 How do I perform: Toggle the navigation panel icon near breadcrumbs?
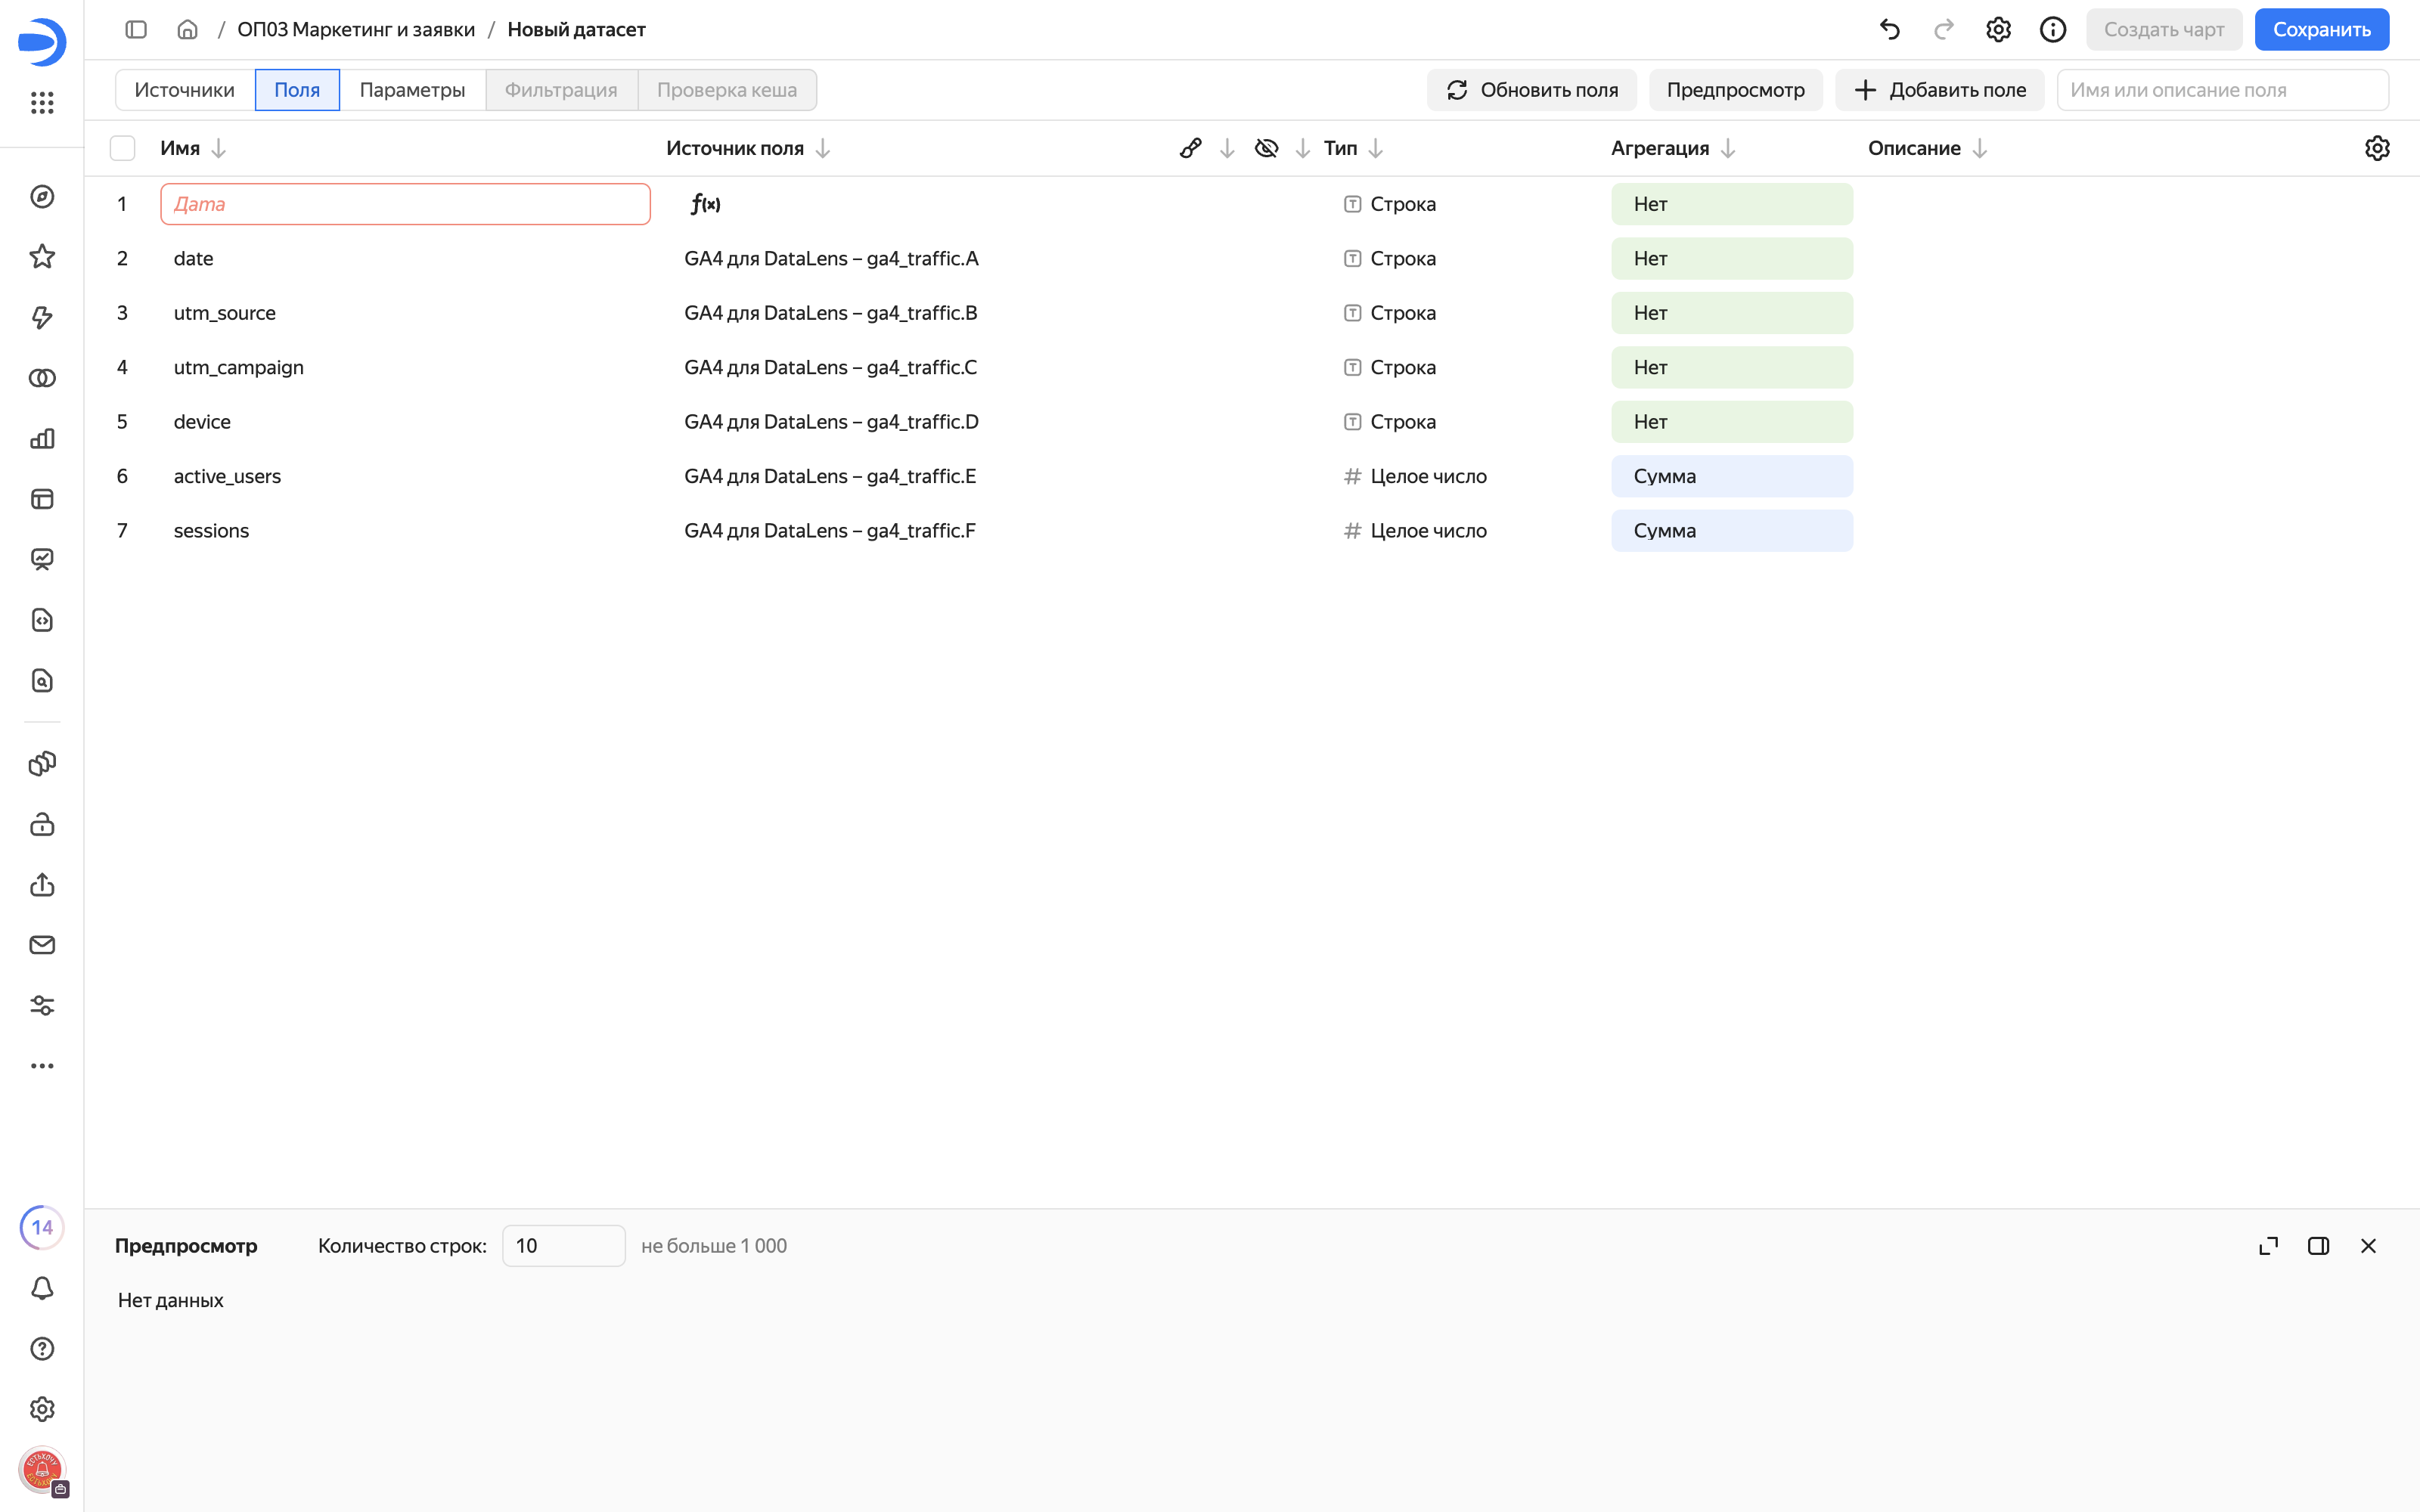point(136,30)
